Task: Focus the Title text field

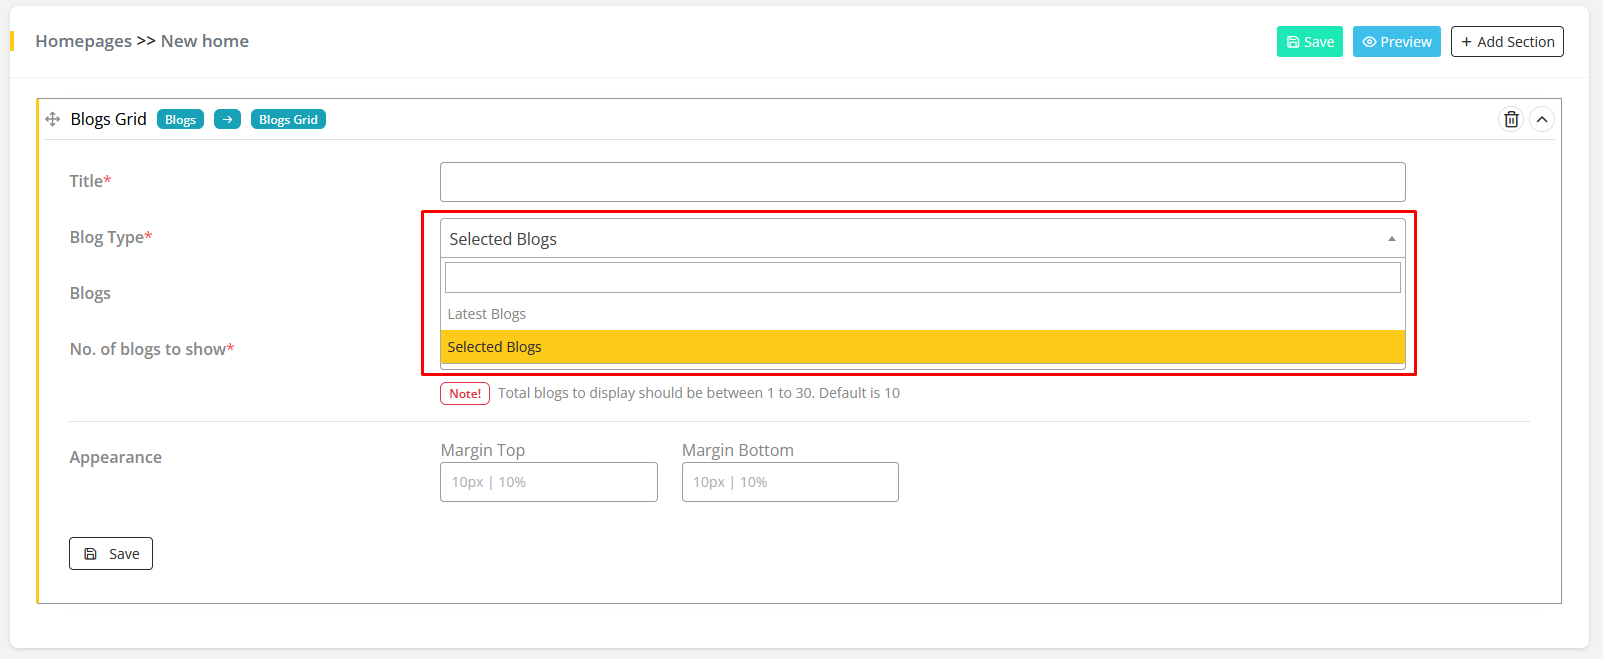Action: (x=922, y=182)
